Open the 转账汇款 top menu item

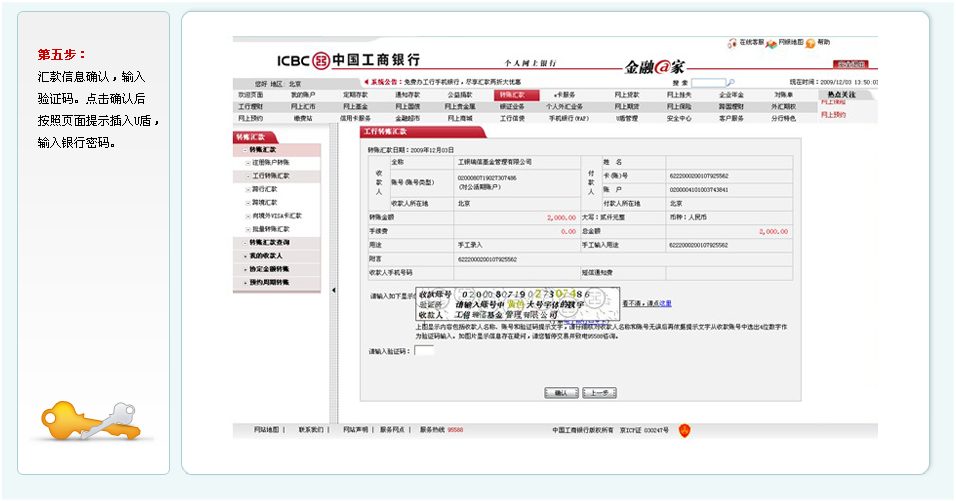click(516, 95)
